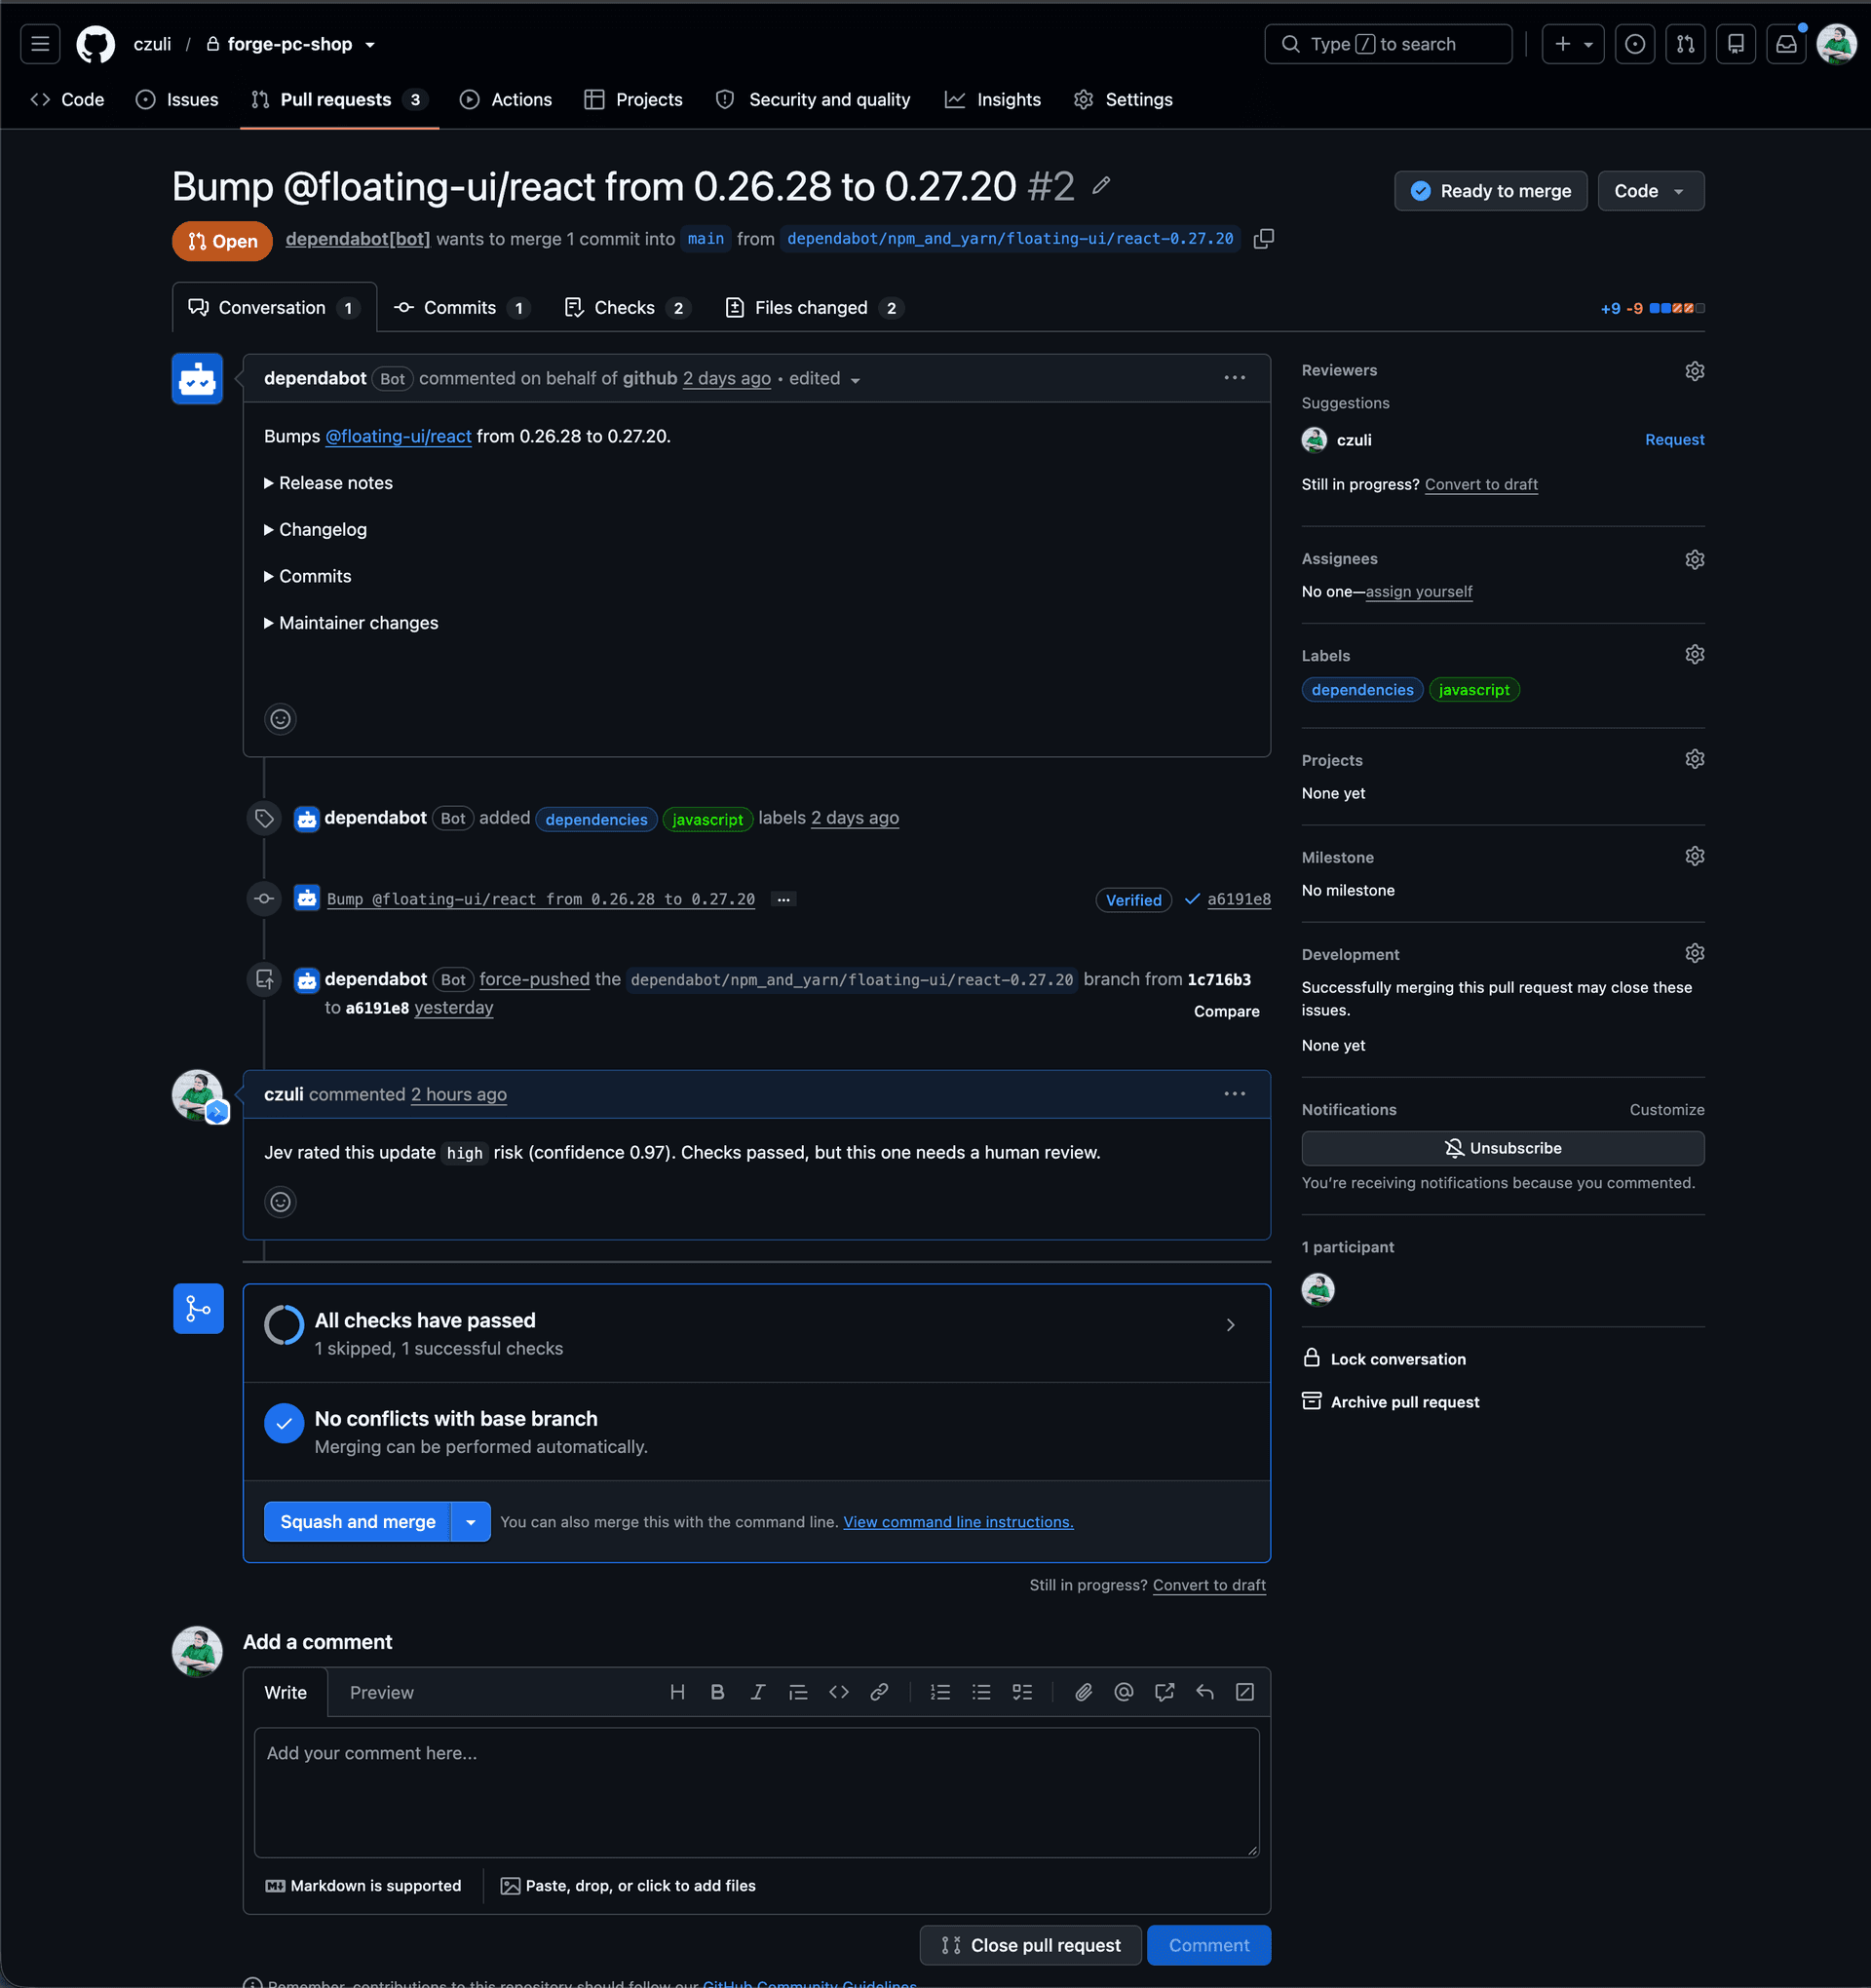
Task: Open the hamburger navigation menu
Action: [x=40, y=44]
